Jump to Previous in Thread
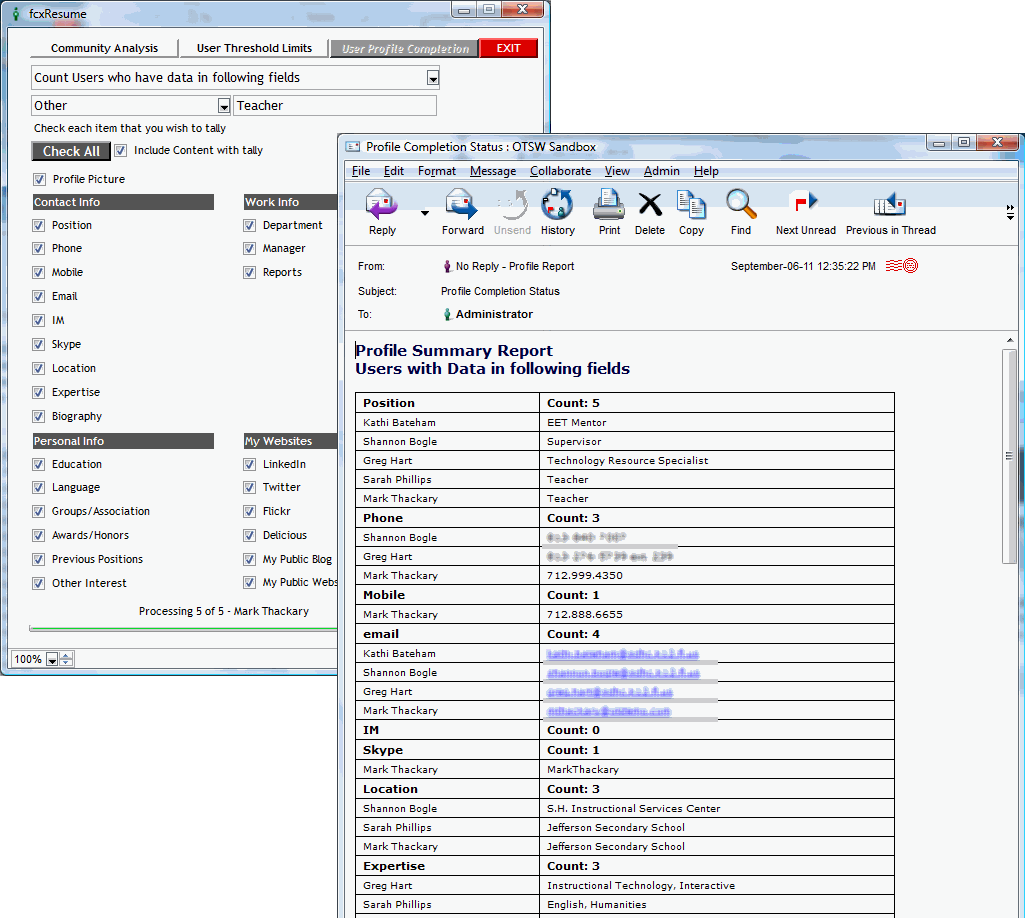Screen dimensions: 1025x918 tap(890, 206)
